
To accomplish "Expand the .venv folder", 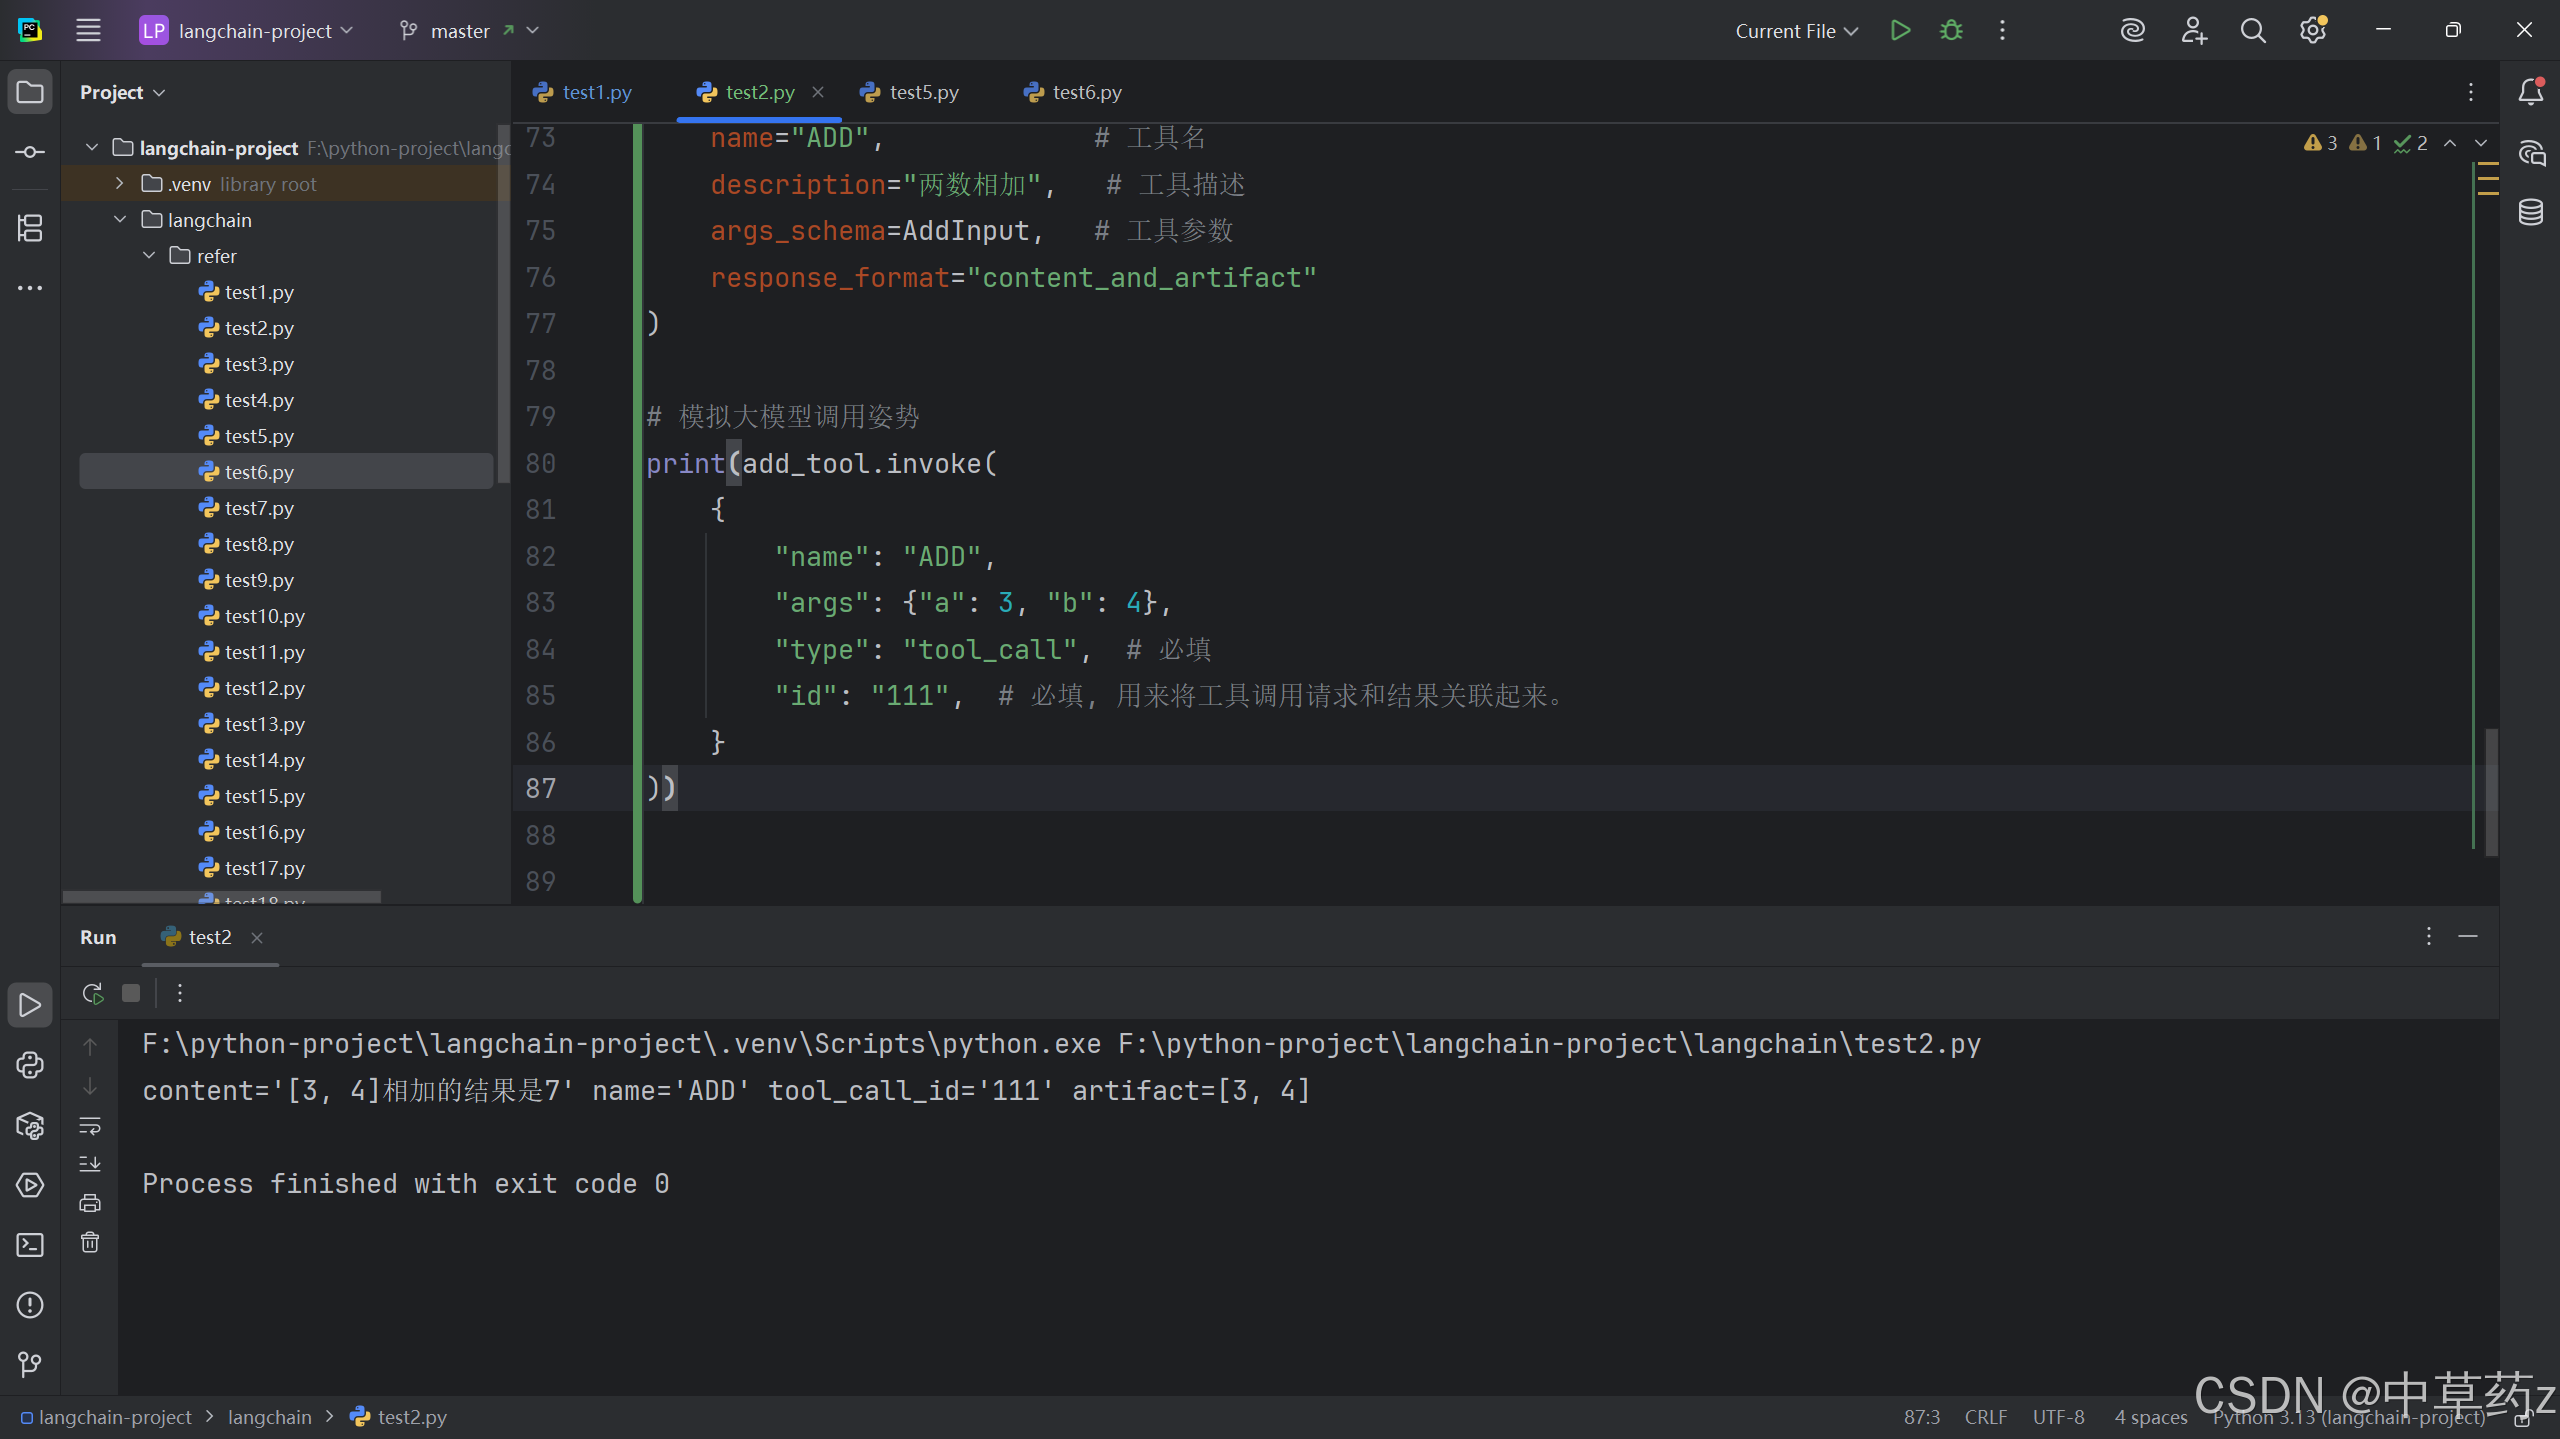I will click(120, 184).
